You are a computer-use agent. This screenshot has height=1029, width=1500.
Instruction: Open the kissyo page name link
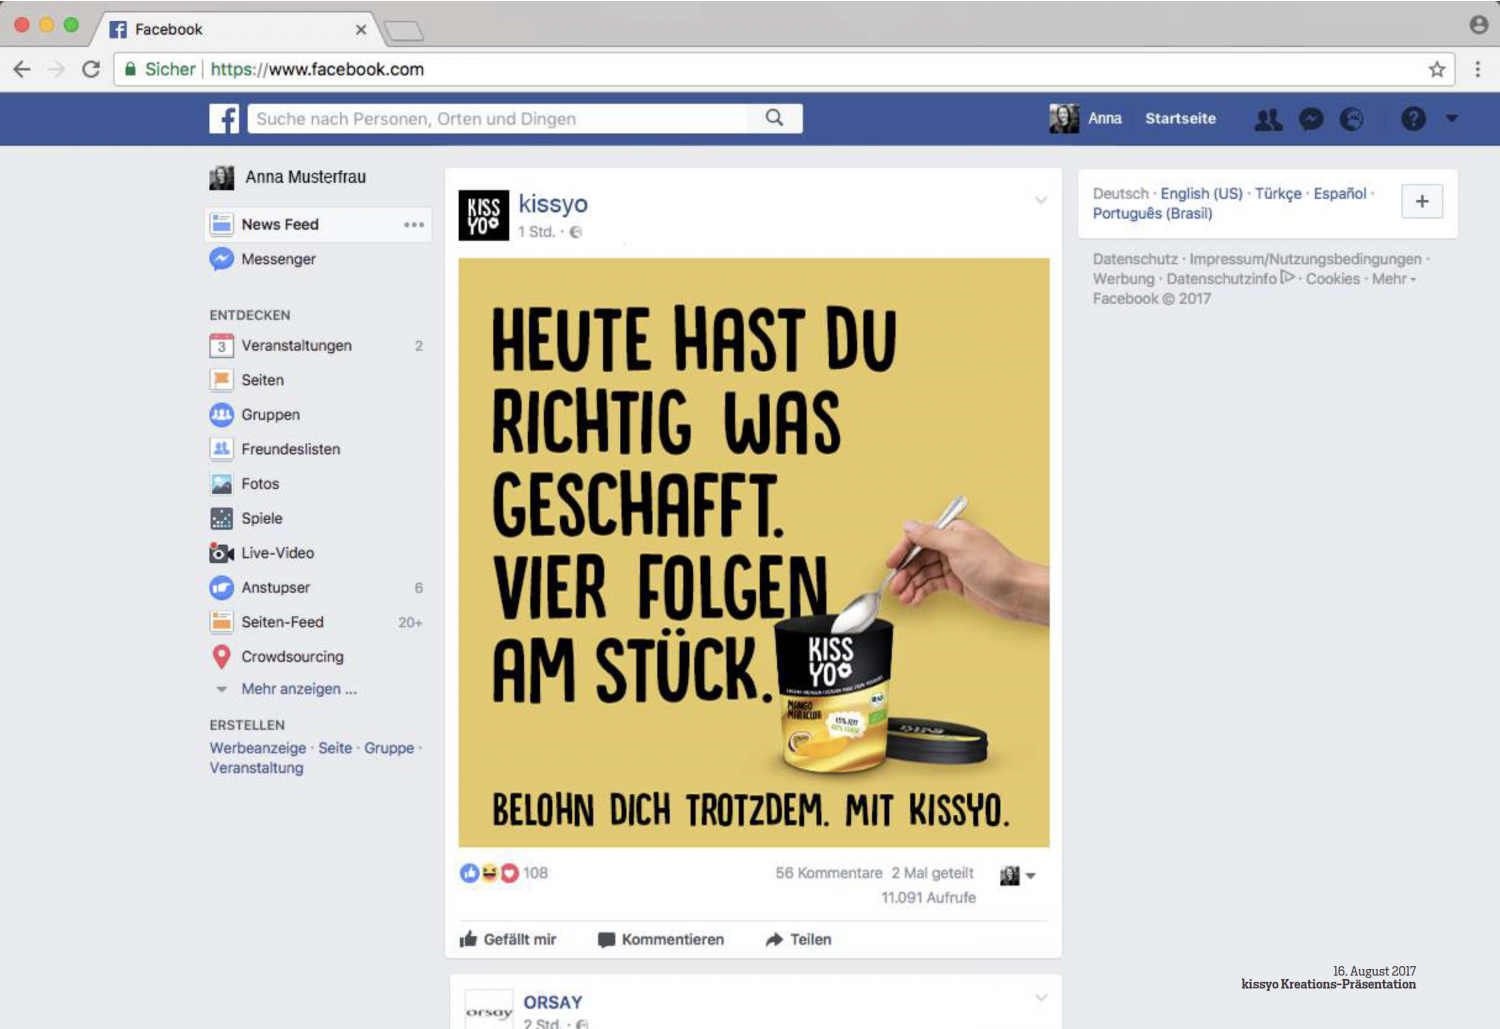click(553, 204)
